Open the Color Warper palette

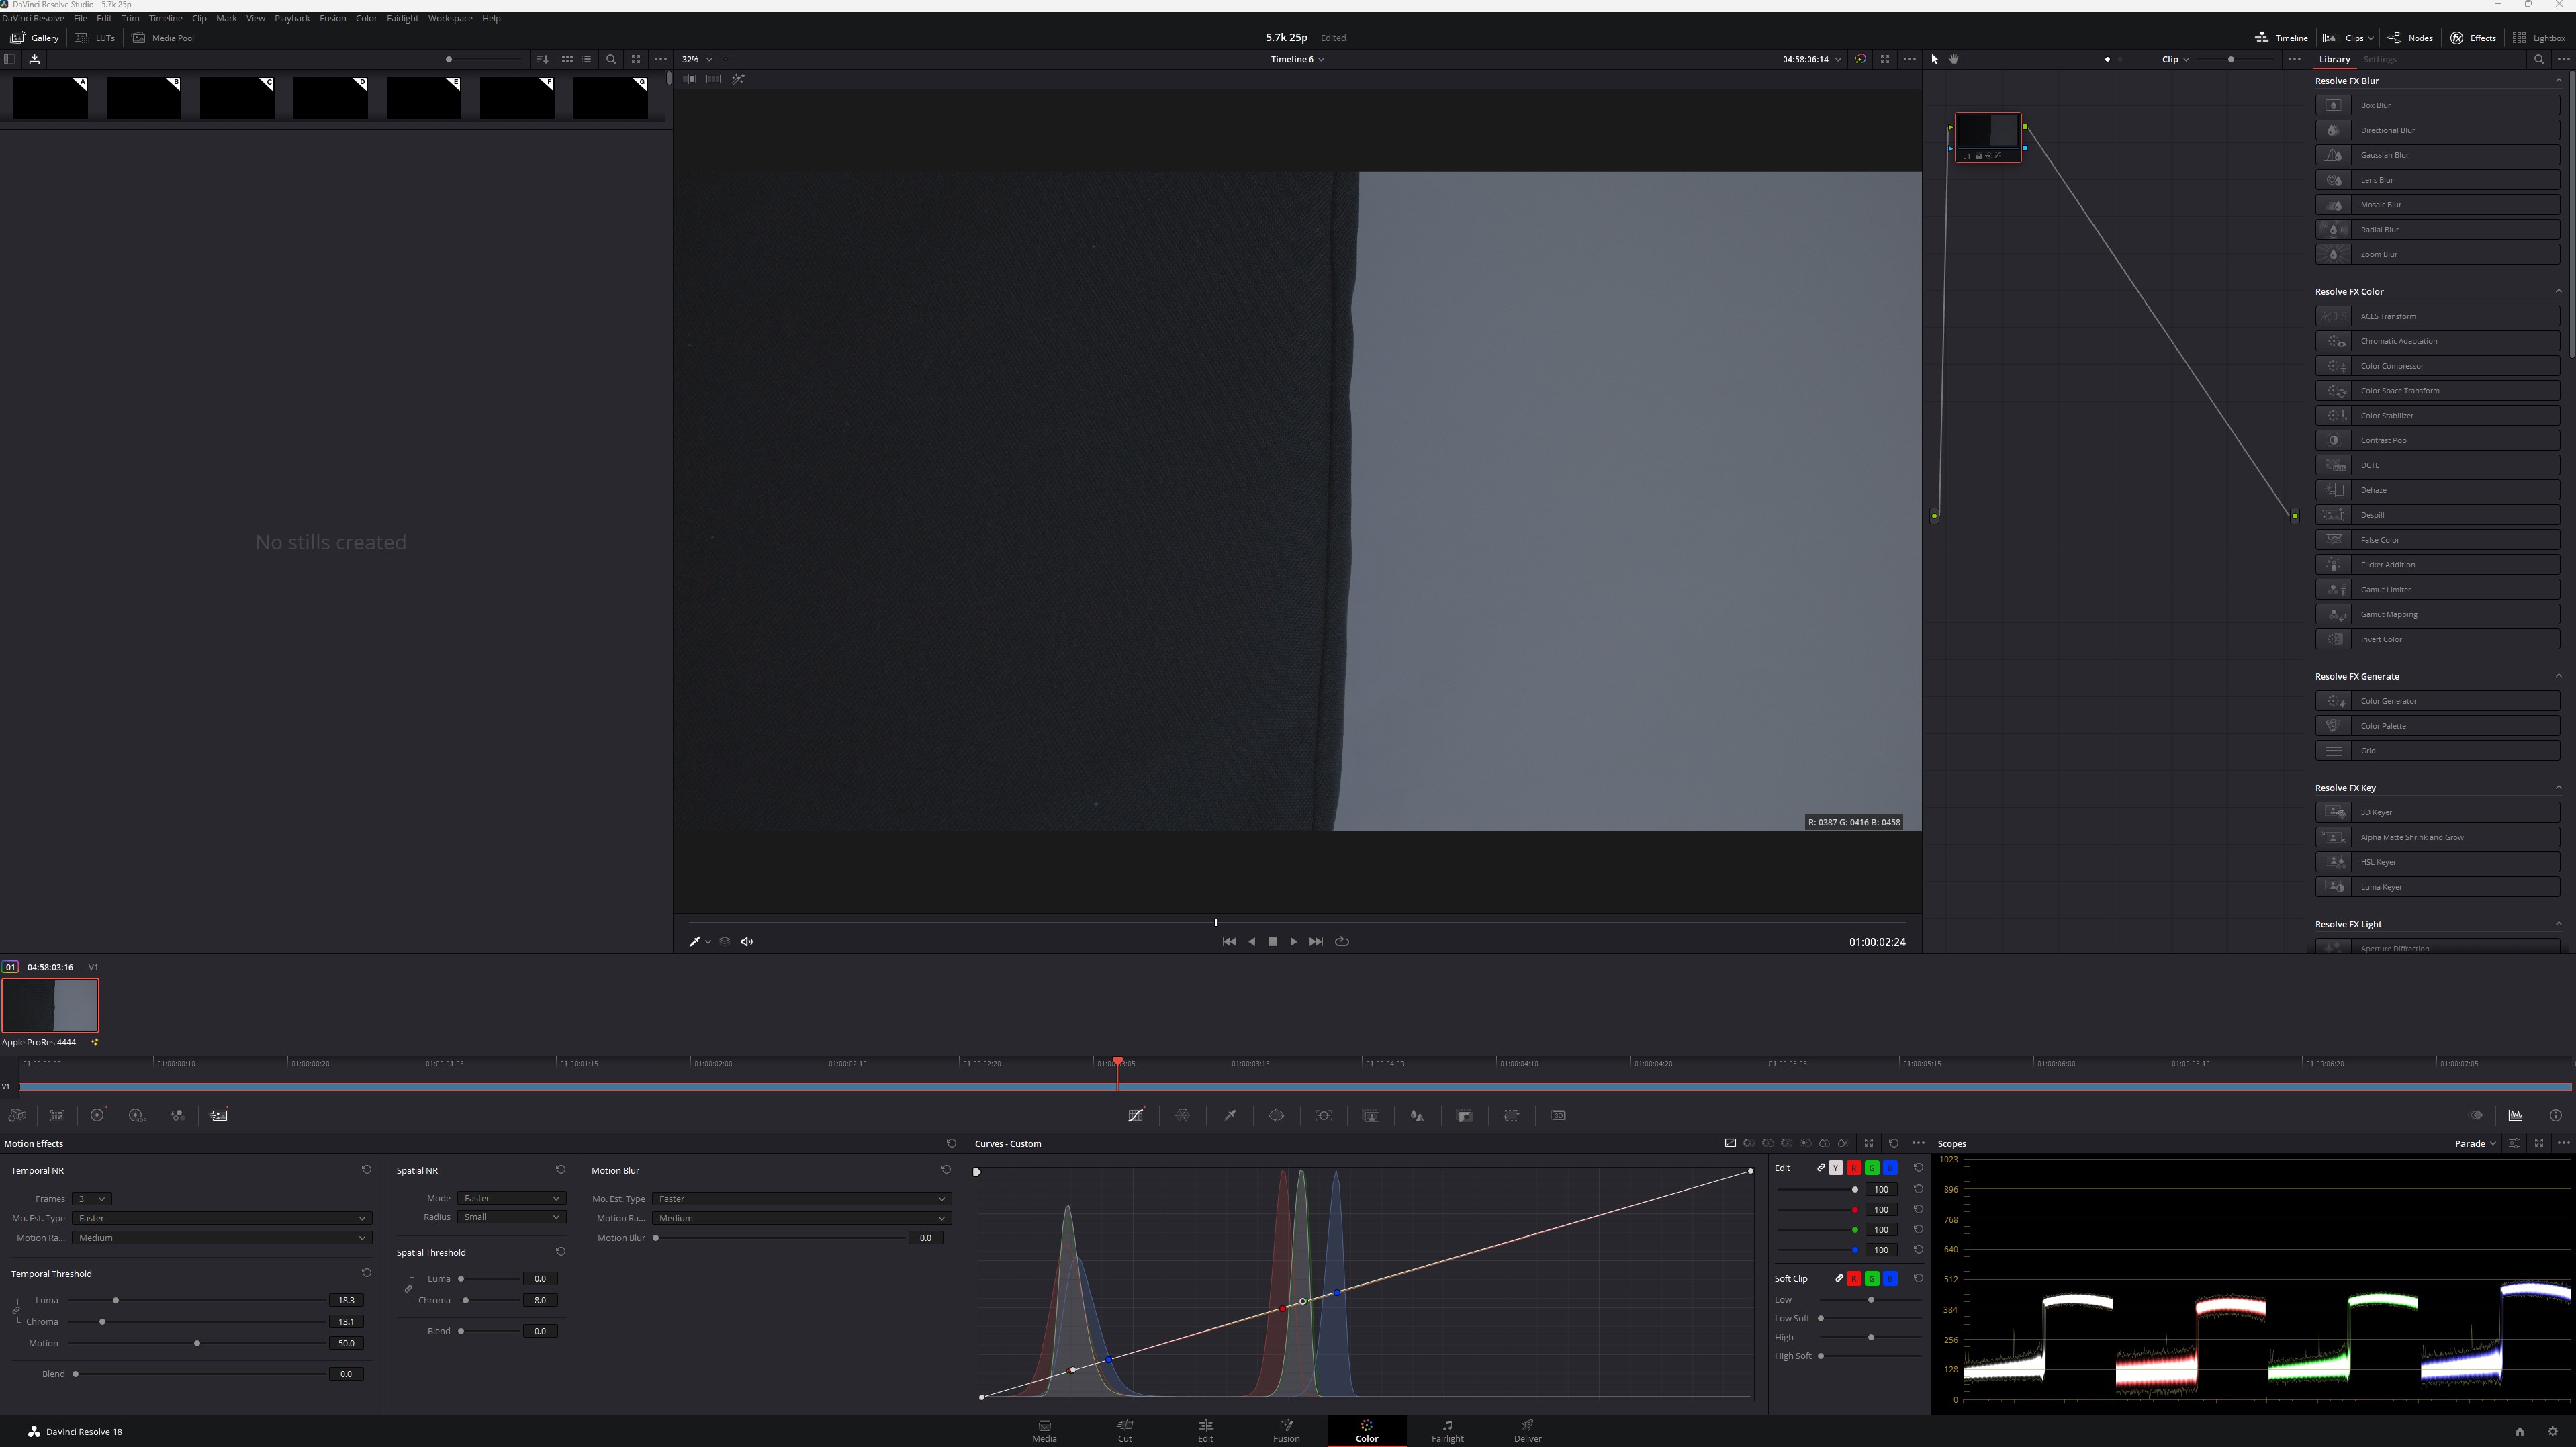[x=1182, y=1115]
